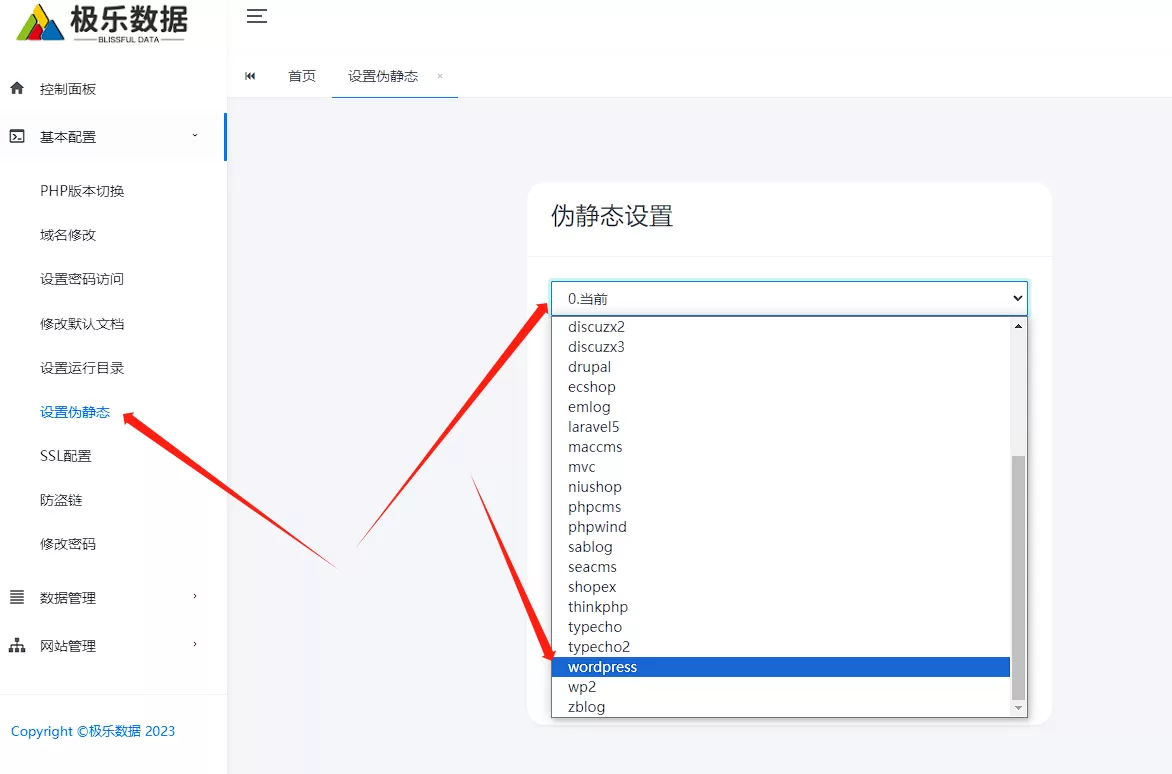Open SSL配置 page

click(66, 456)
